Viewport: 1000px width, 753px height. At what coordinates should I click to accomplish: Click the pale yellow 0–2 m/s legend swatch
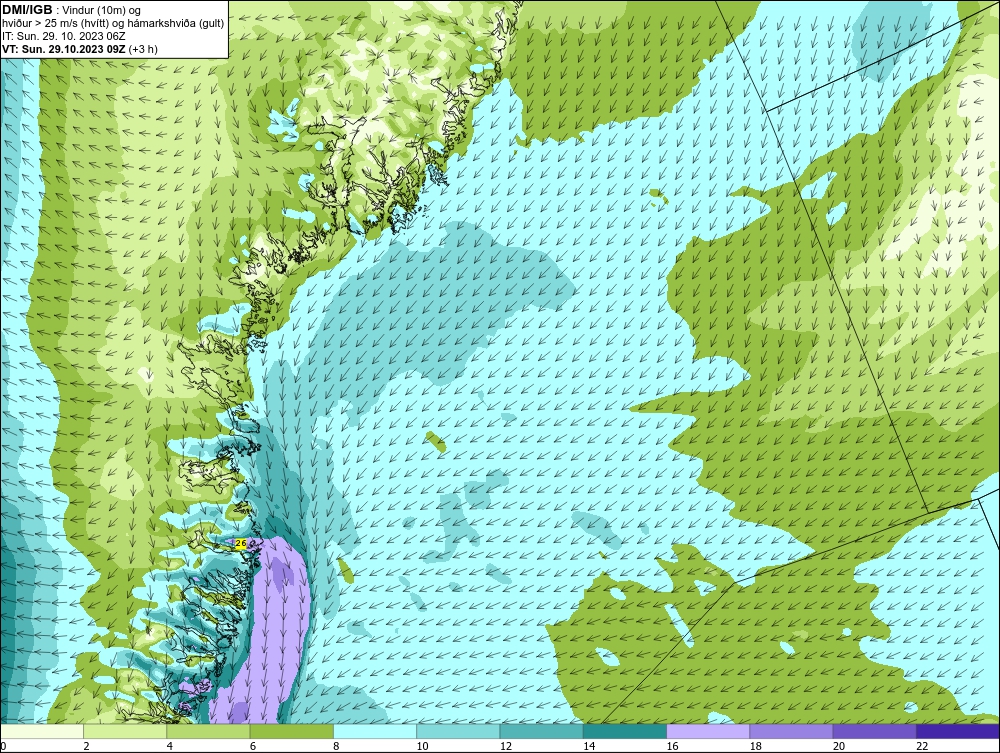coord(42,731)
